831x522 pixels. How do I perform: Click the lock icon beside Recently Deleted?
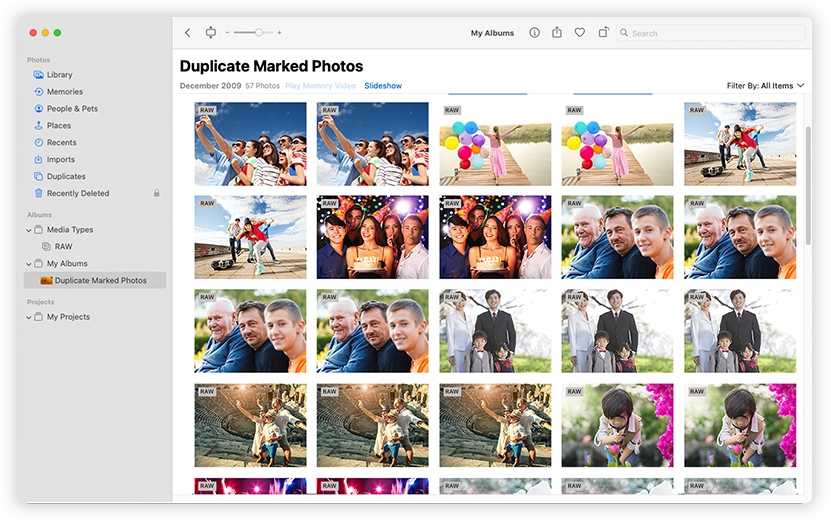pos(157,193)
